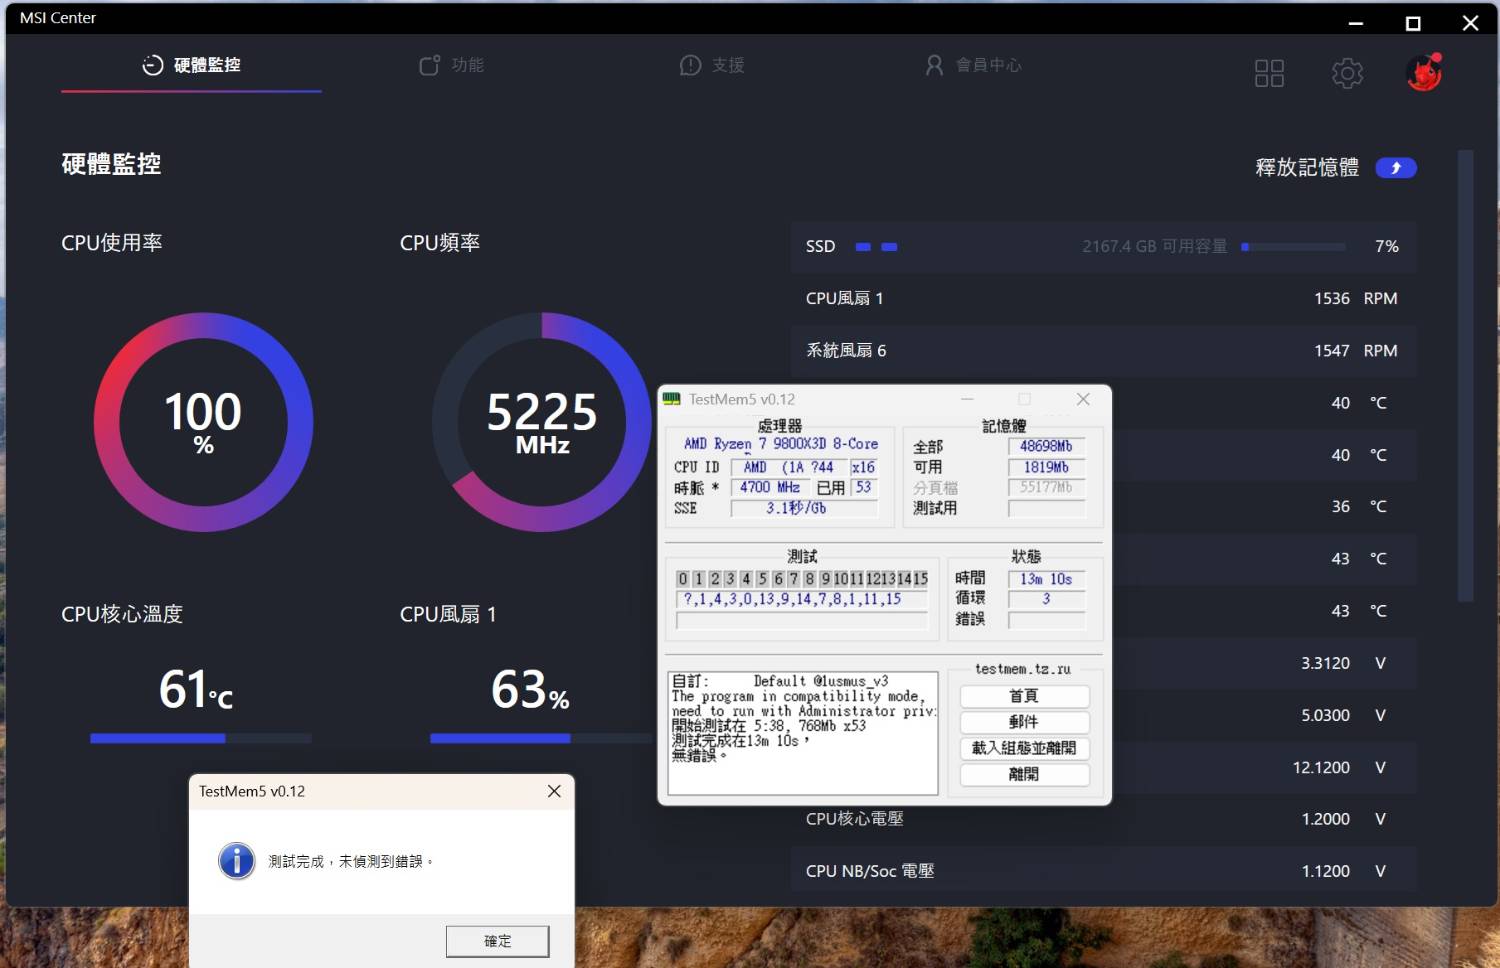Click the member center person icon
The image size is (1500, 968).
coord(934,65)
